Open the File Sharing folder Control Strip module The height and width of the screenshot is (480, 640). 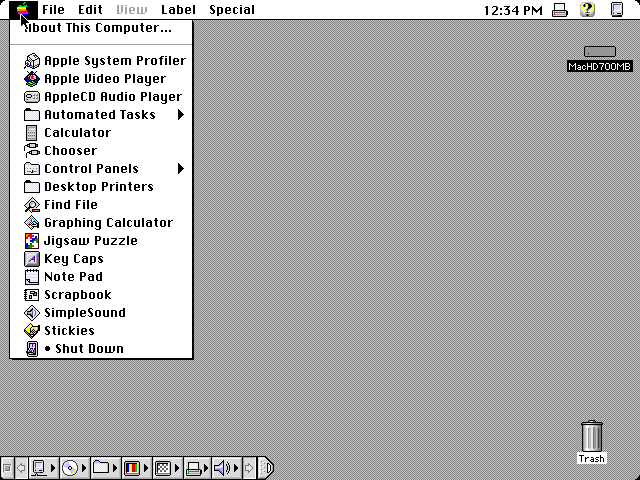pyautogui.click(x=105, y=468)
